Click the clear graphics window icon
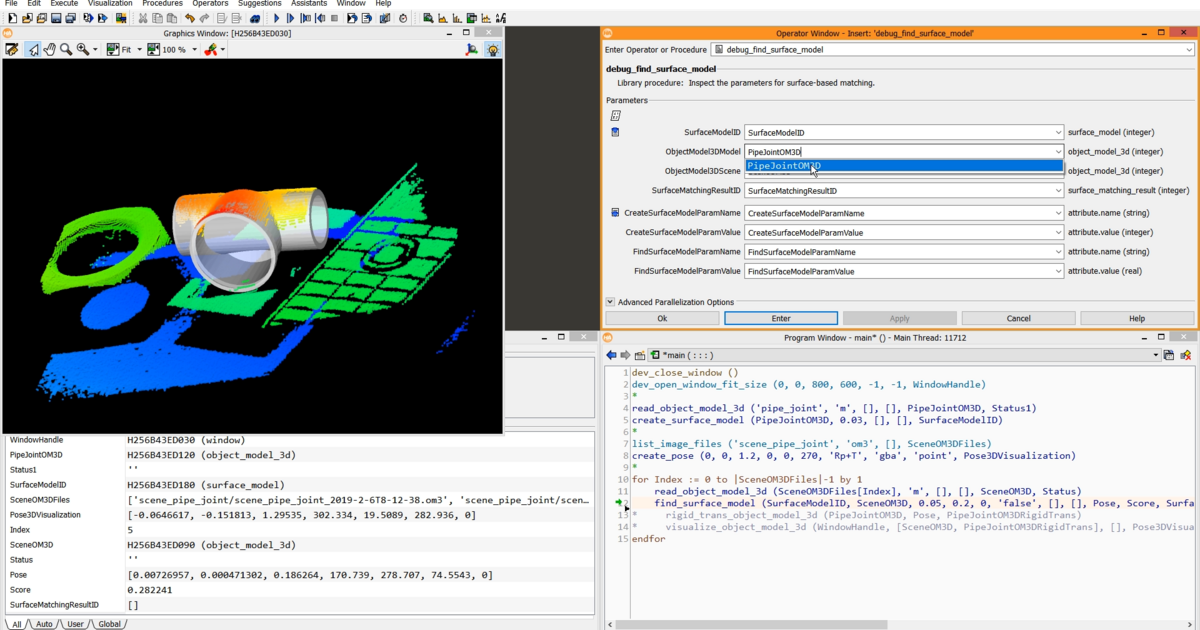Screen dimensions: 1200x630 (x=12, y=49)
